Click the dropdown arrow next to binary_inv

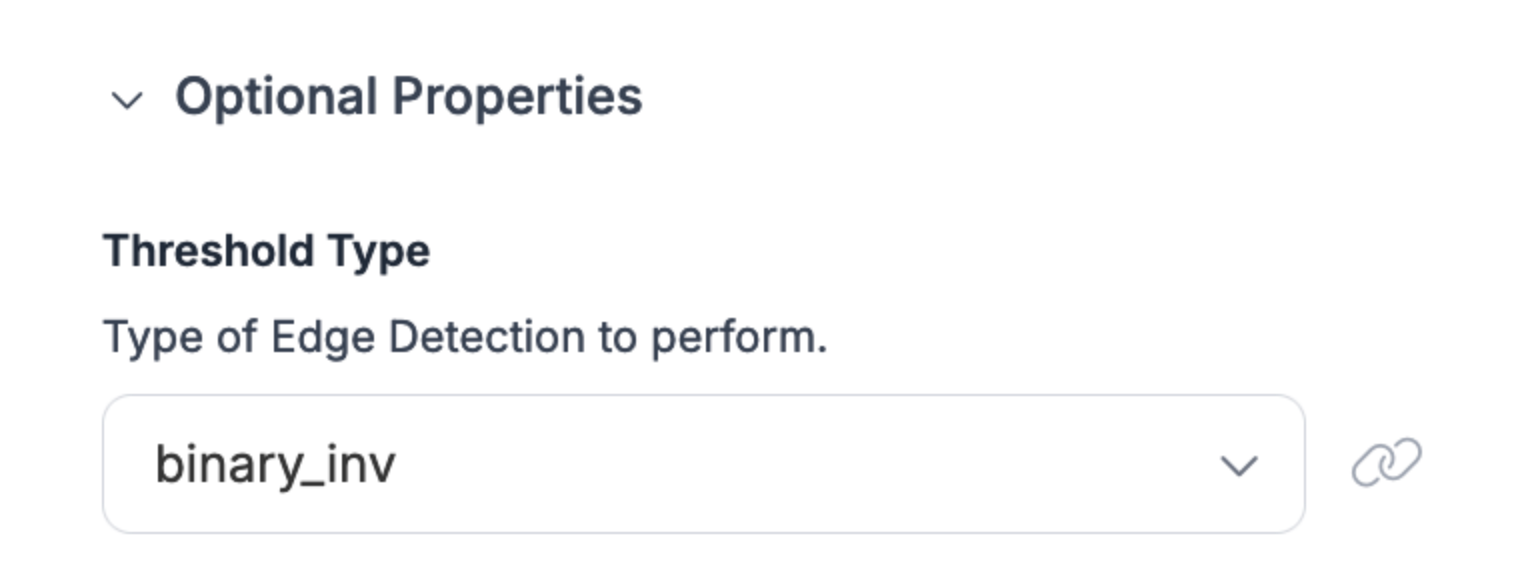pos(1238,465)
